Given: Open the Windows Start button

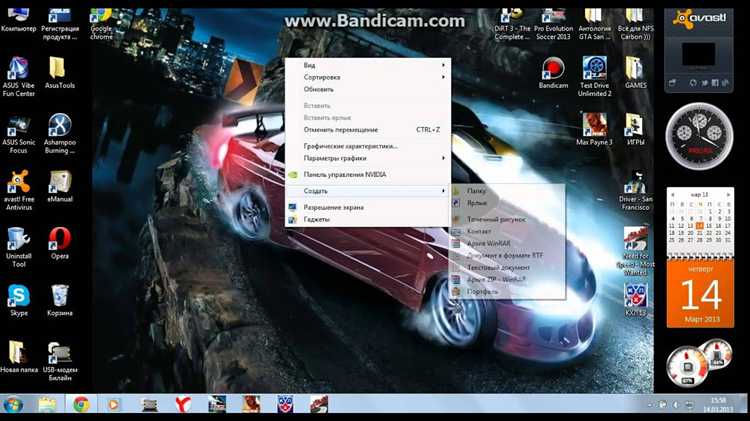Looking at the screenshot, I should point(12,405).
